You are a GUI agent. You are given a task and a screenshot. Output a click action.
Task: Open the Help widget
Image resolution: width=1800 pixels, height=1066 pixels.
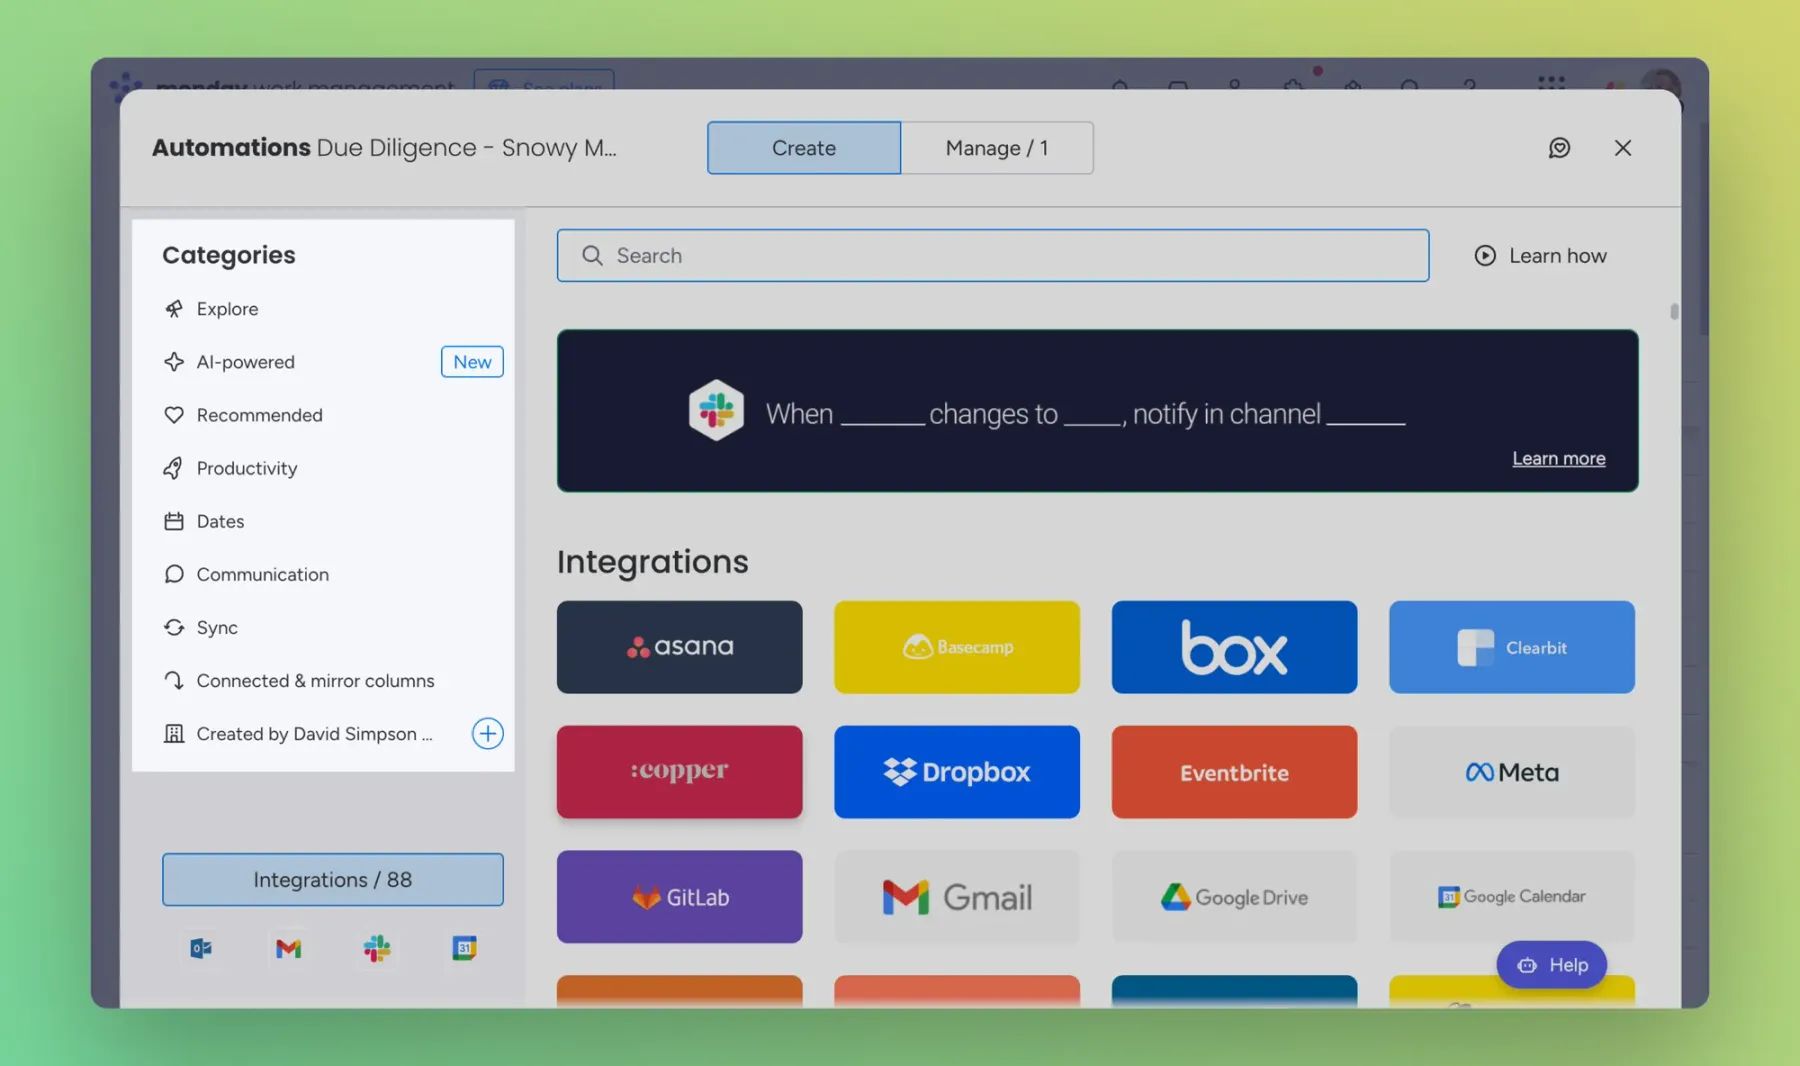tap(1551, 964)
